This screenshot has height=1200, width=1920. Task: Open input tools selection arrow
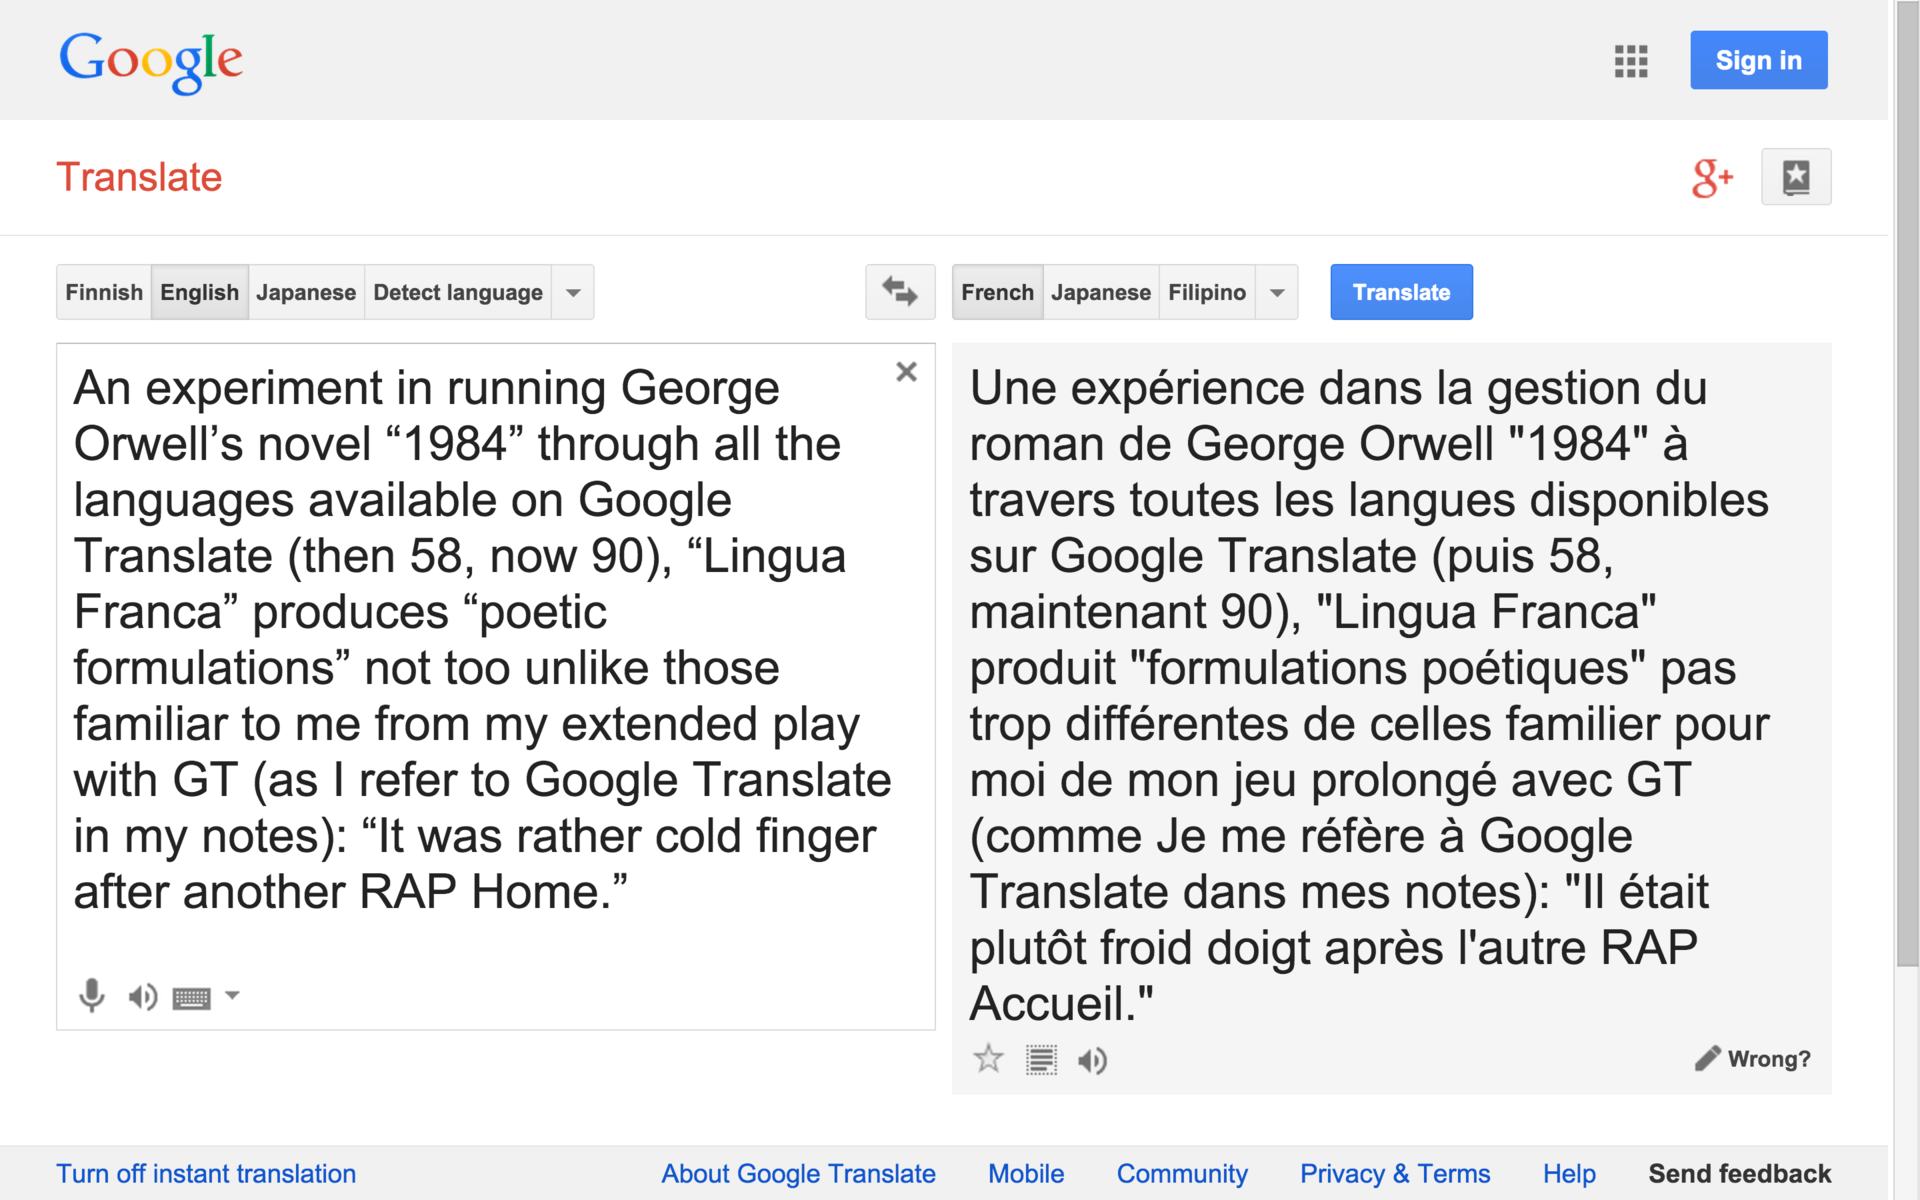coord(232,995)
